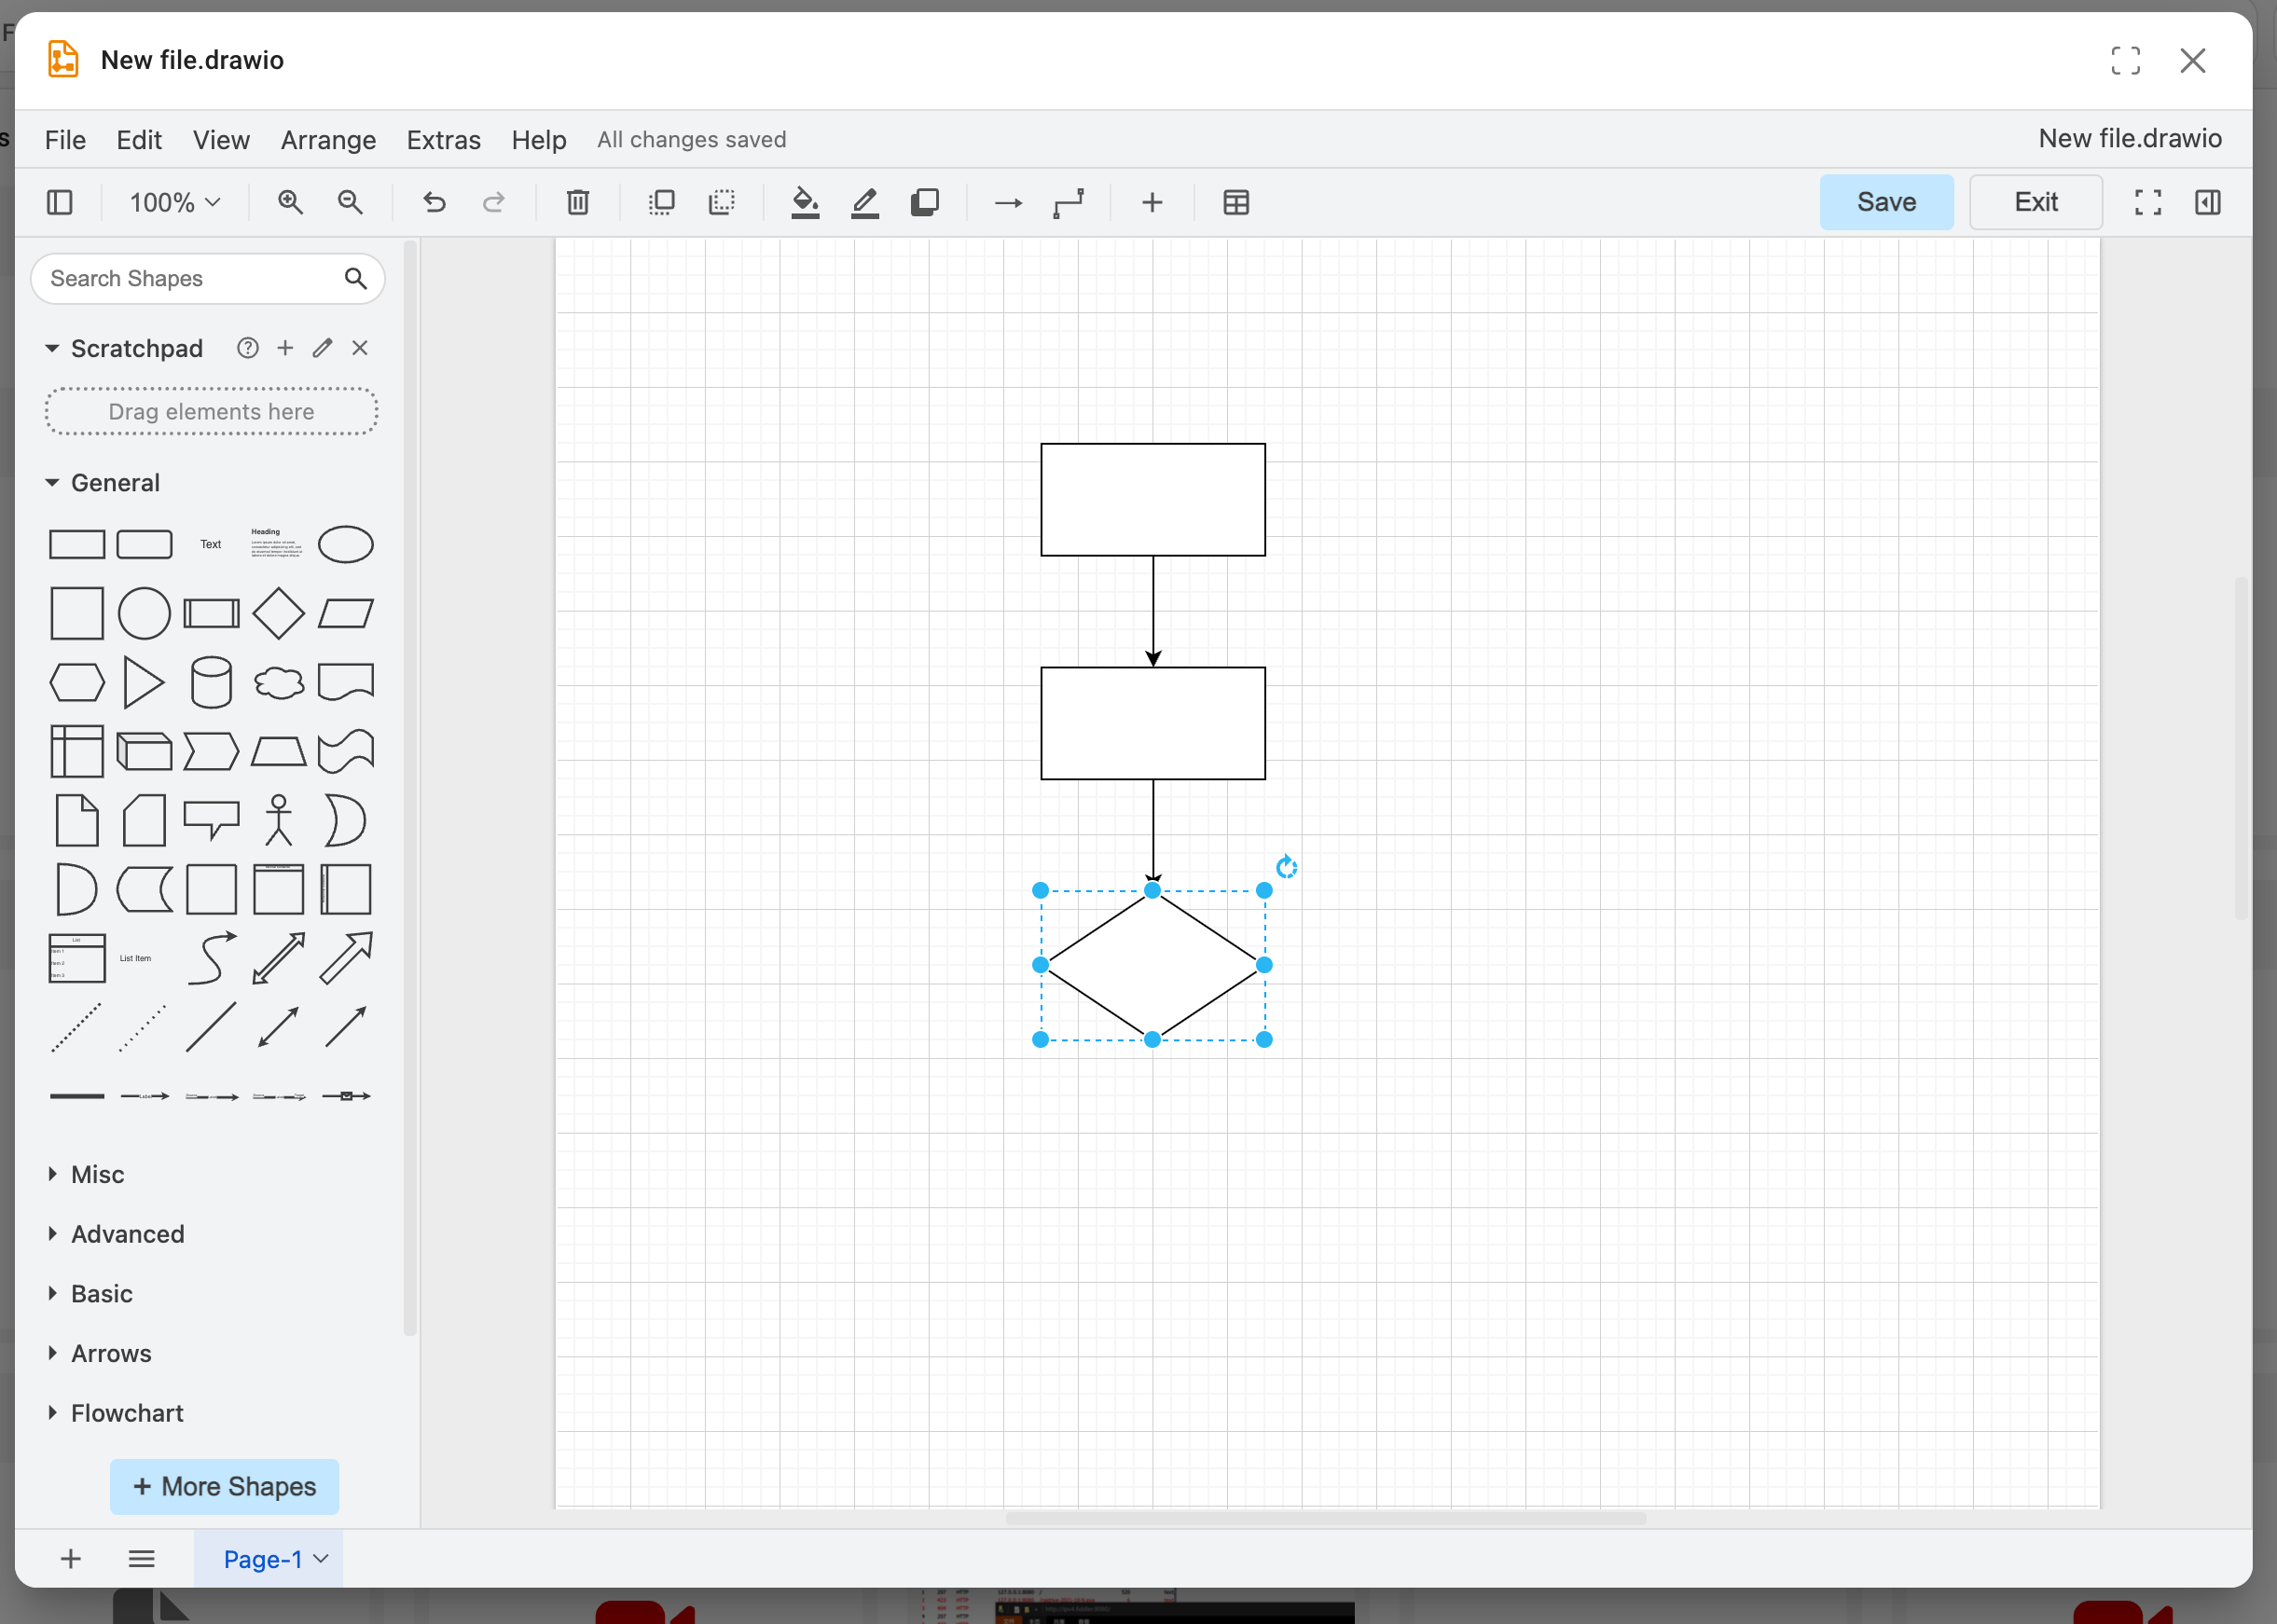The image size is (2277, 1624).
Task: Click the plus icon to insert a shape
Action: click(x=1152, y=202)
